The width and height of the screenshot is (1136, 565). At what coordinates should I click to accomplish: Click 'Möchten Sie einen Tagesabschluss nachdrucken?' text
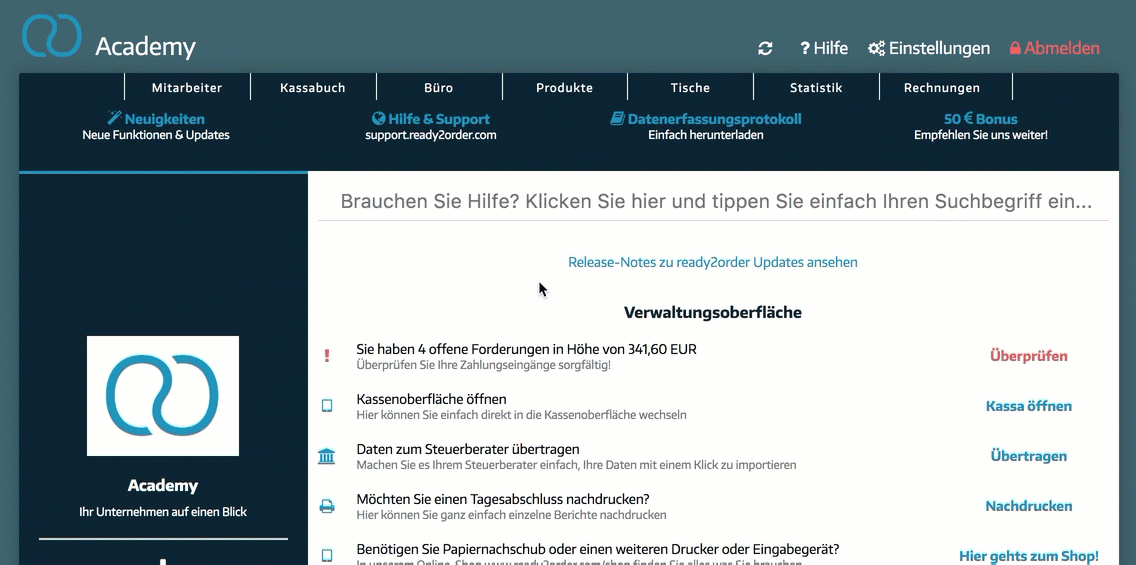pyautogui.click(x=503, y=499)
